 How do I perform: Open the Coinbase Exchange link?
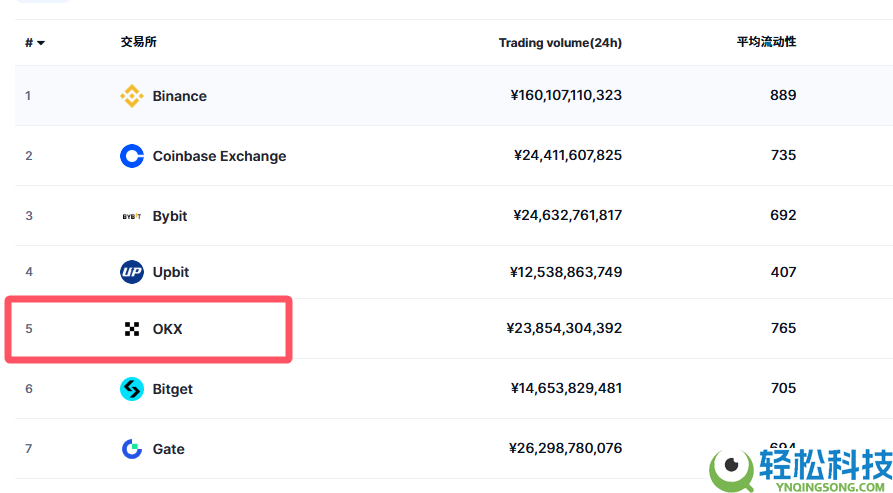click(x=219, y=156)
